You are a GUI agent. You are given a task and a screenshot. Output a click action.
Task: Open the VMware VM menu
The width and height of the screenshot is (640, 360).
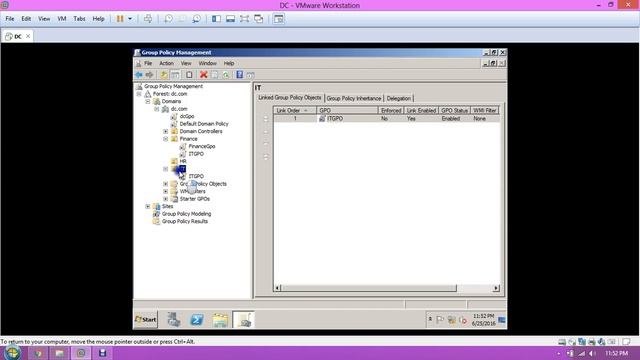click(62, 19)
